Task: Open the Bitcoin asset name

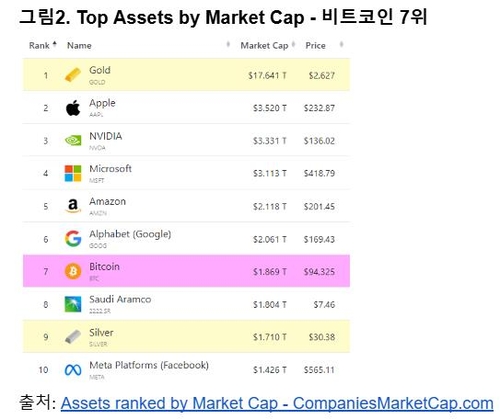Action: coord(104,266)
